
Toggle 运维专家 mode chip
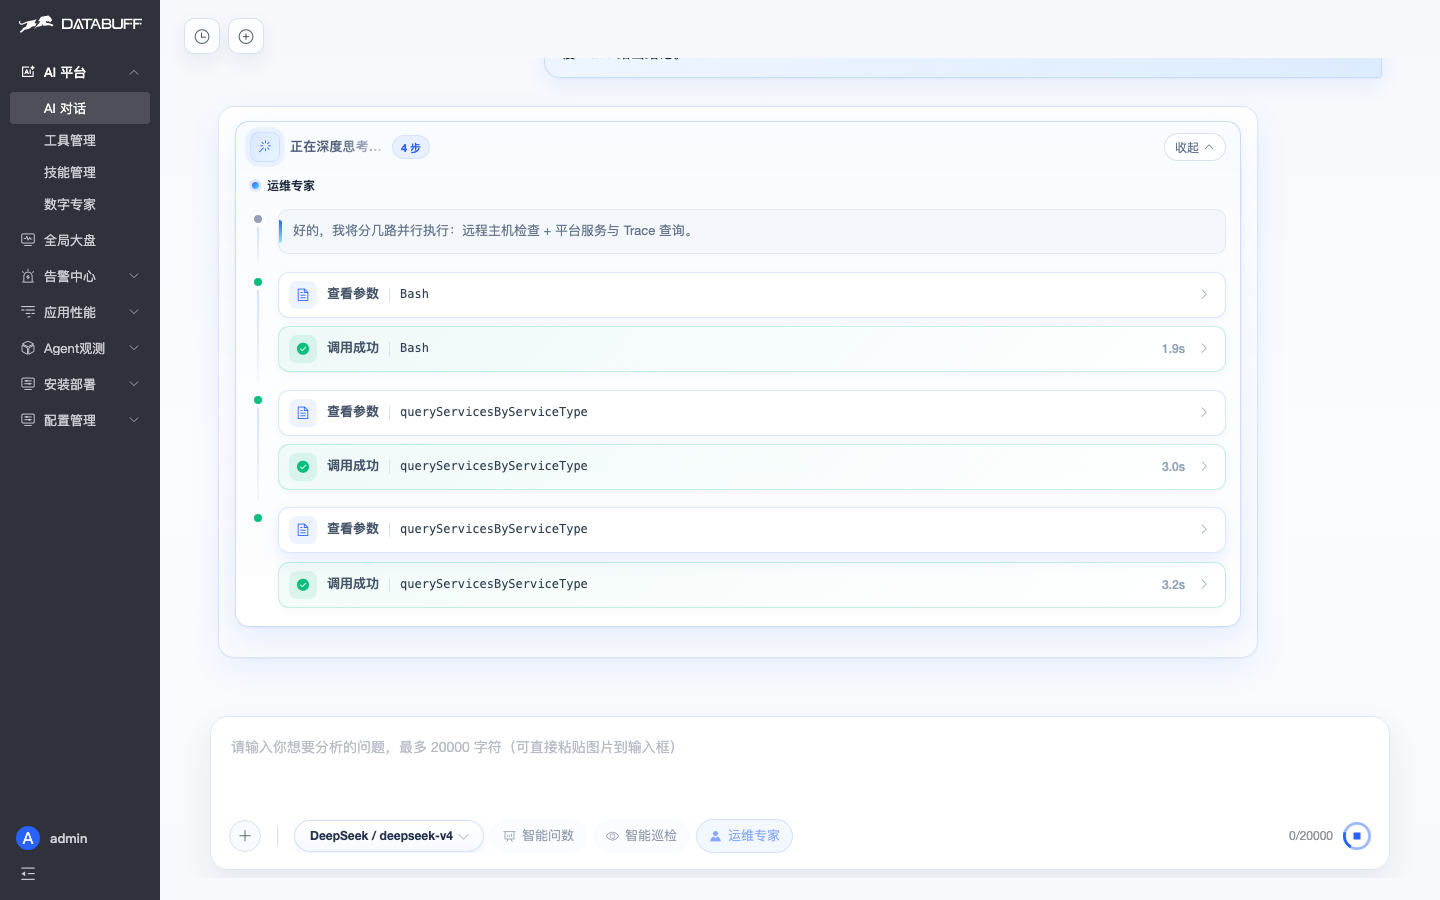point(744,836)
